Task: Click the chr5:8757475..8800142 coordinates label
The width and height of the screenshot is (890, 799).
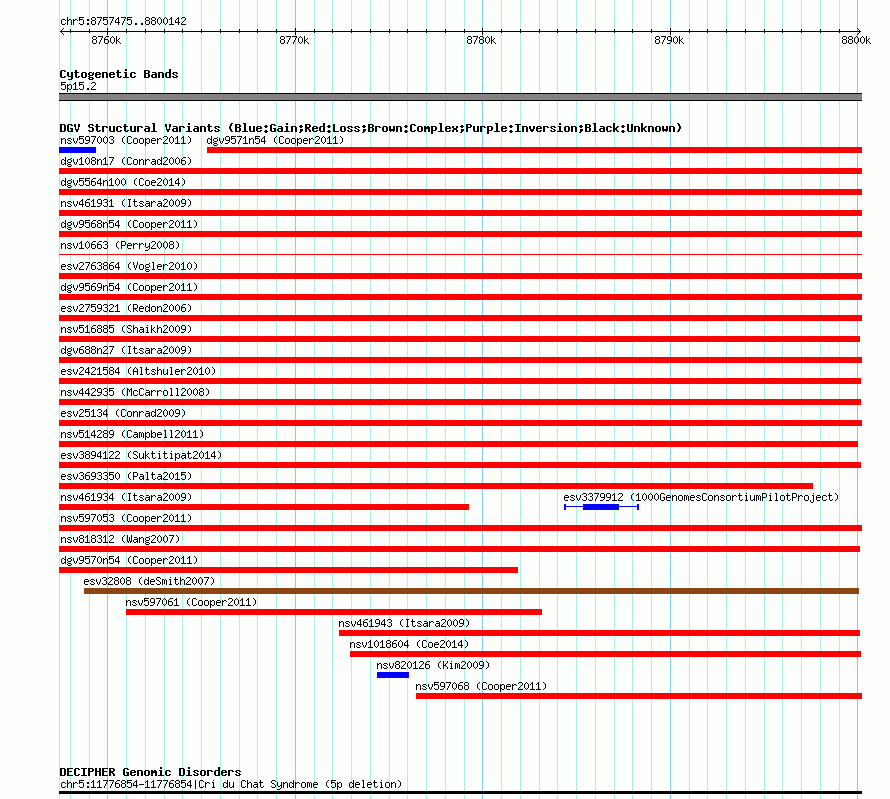Action: [x=123, y=21]
